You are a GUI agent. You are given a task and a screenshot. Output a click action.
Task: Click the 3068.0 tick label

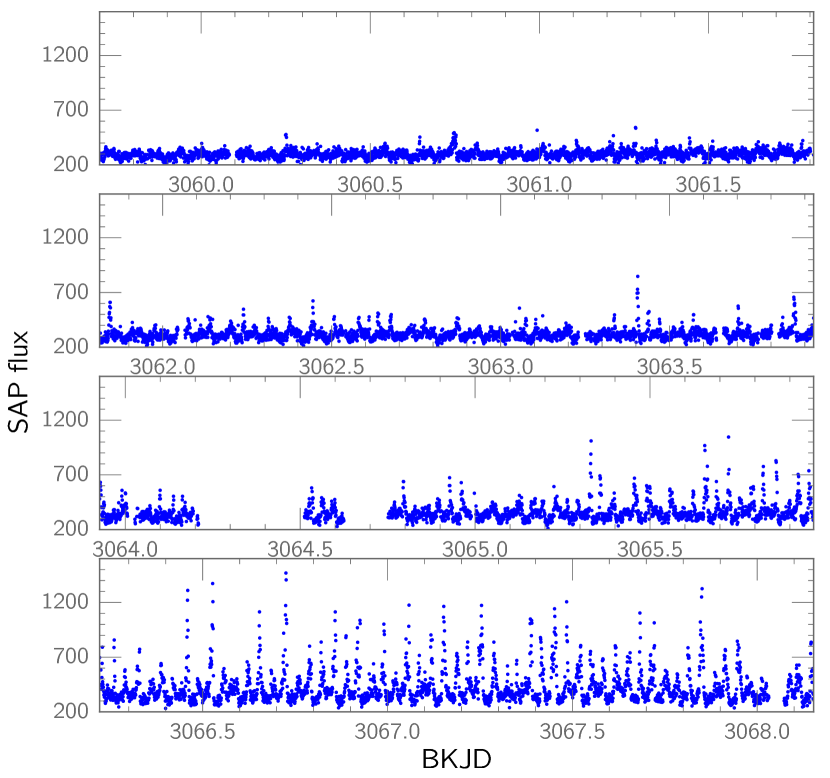757,731
